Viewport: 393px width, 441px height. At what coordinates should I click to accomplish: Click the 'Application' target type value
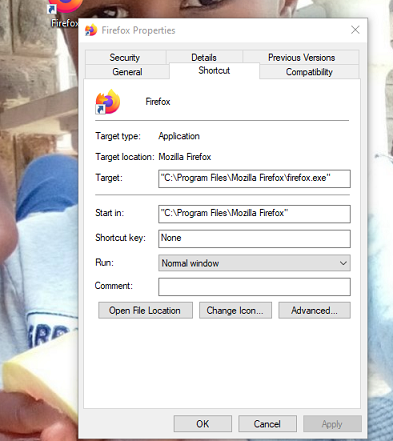tap(179, 136)
